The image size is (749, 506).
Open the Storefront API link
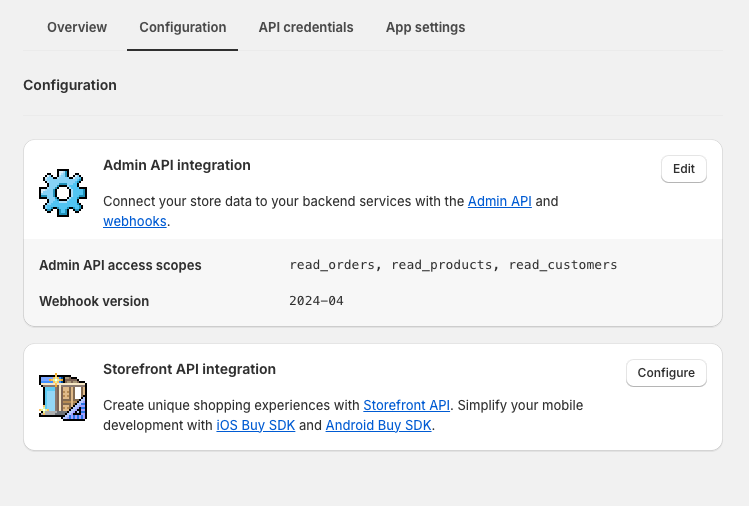tap(406, 405)
